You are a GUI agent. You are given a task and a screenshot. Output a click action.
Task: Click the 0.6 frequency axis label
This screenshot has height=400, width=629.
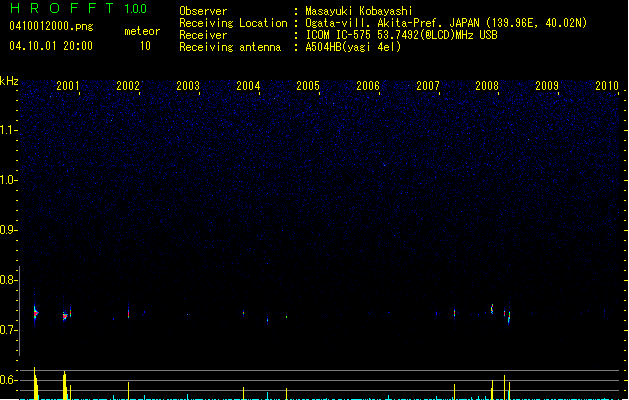click(8, 380)
